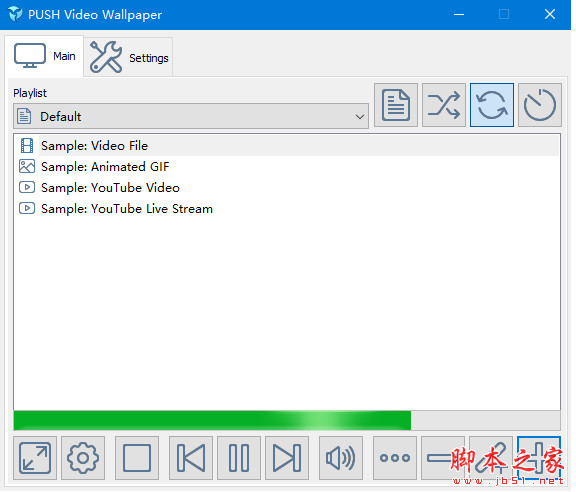
Task: Open the playlist manager document icon
Action: click(x=396, y=105)
